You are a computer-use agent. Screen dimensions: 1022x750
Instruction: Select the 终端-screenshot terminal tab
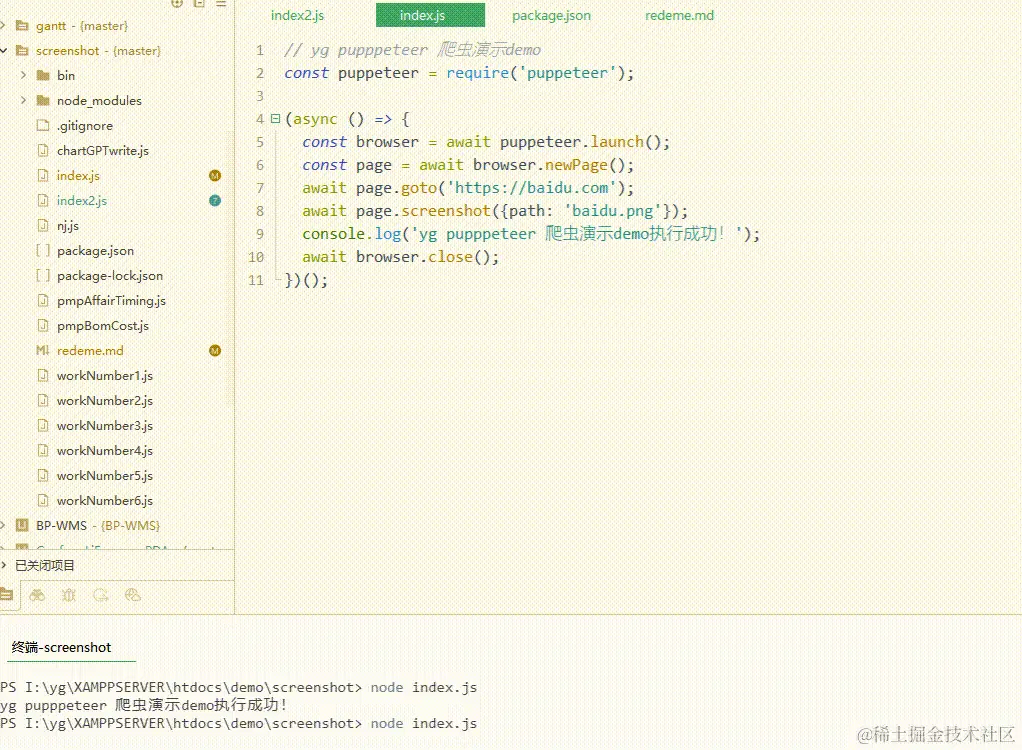click(69, 647)
